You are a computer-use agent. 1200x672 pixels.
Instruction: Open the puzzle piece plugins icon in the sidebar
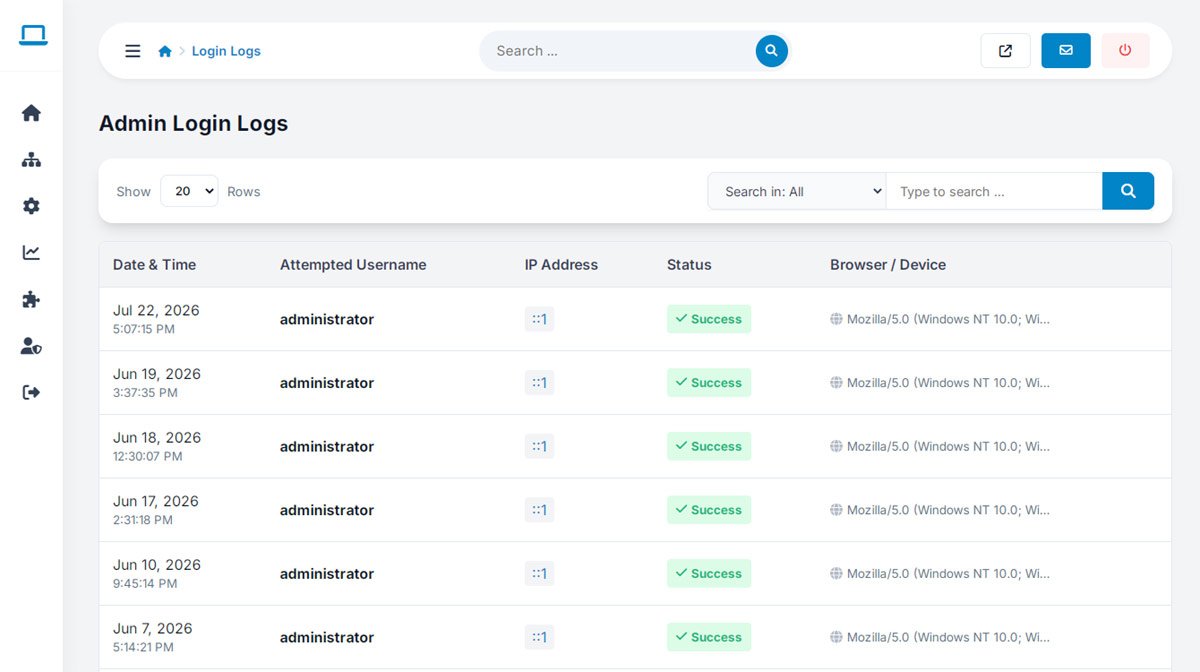(x=31, y=299)
